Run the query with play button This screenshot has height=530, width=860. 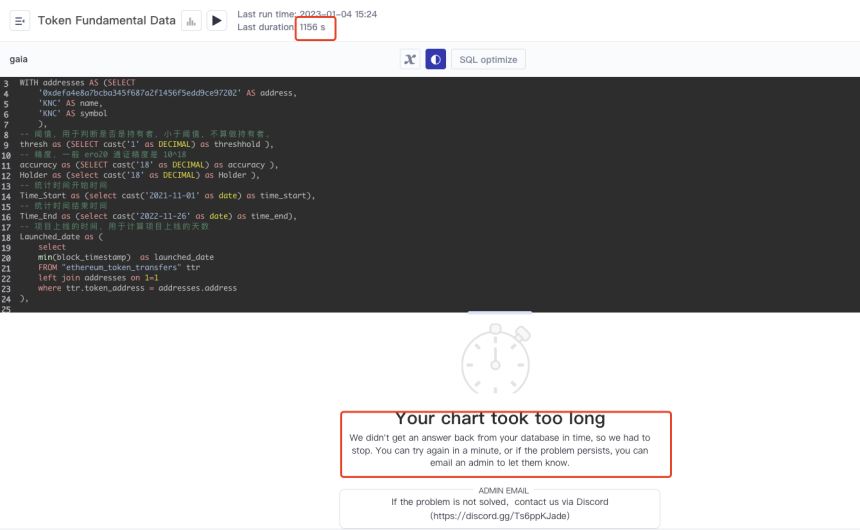tap(217, 21)
